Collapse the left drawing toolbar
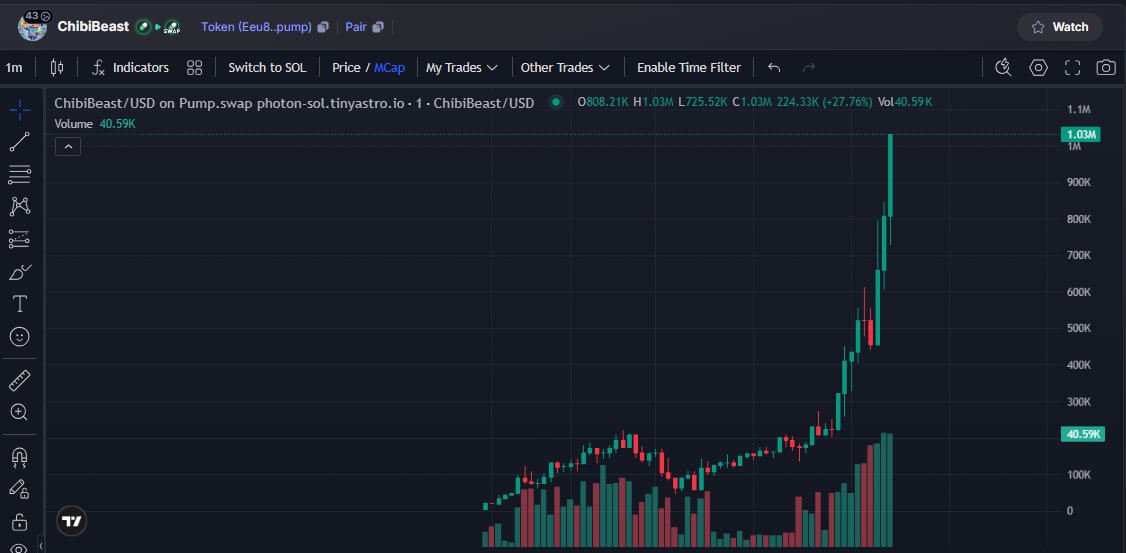This screenshot has width=1126, height=553. (41, 547)
